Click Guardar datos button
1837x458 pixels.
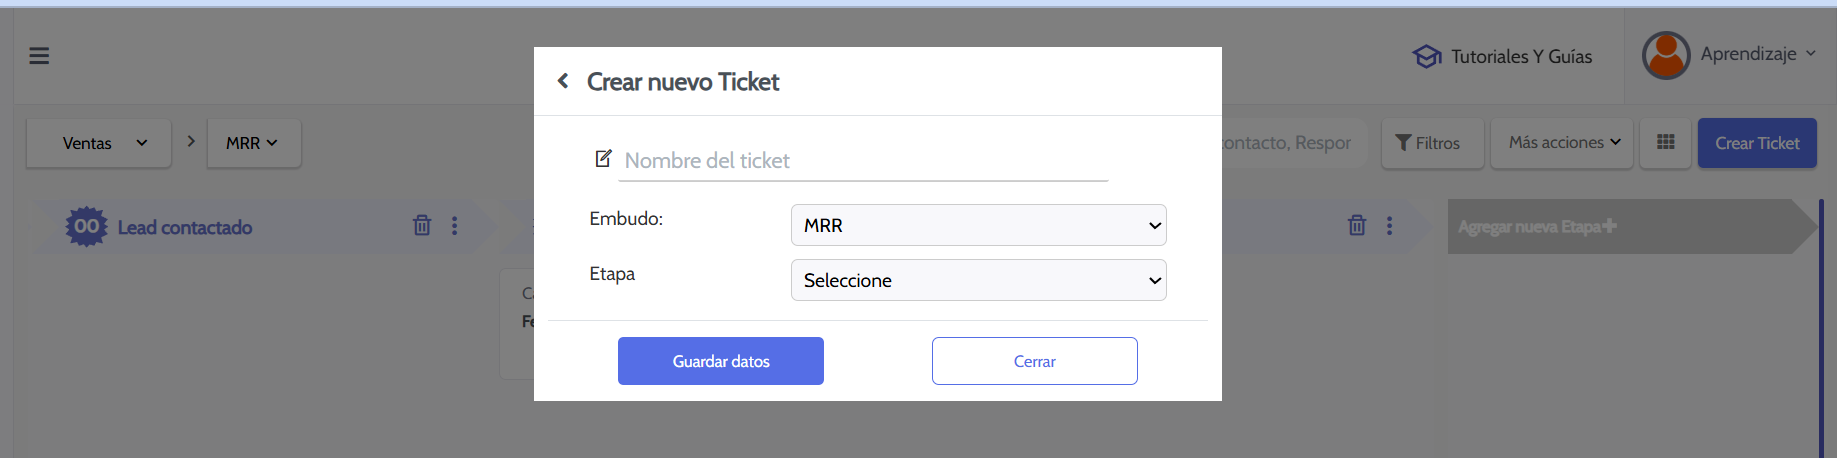tap(720, 361)
